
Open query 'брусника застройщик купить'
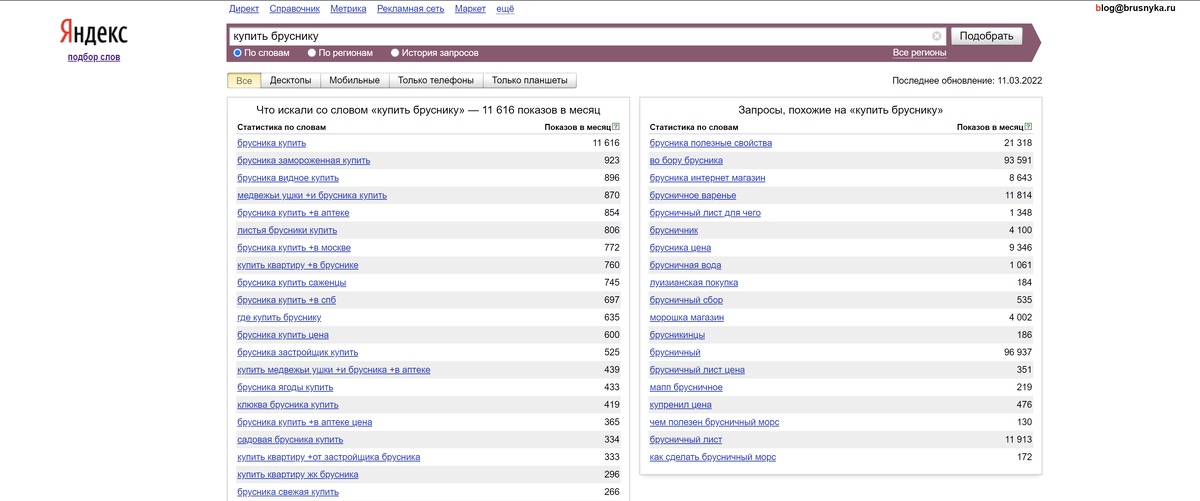pos(297,352)
